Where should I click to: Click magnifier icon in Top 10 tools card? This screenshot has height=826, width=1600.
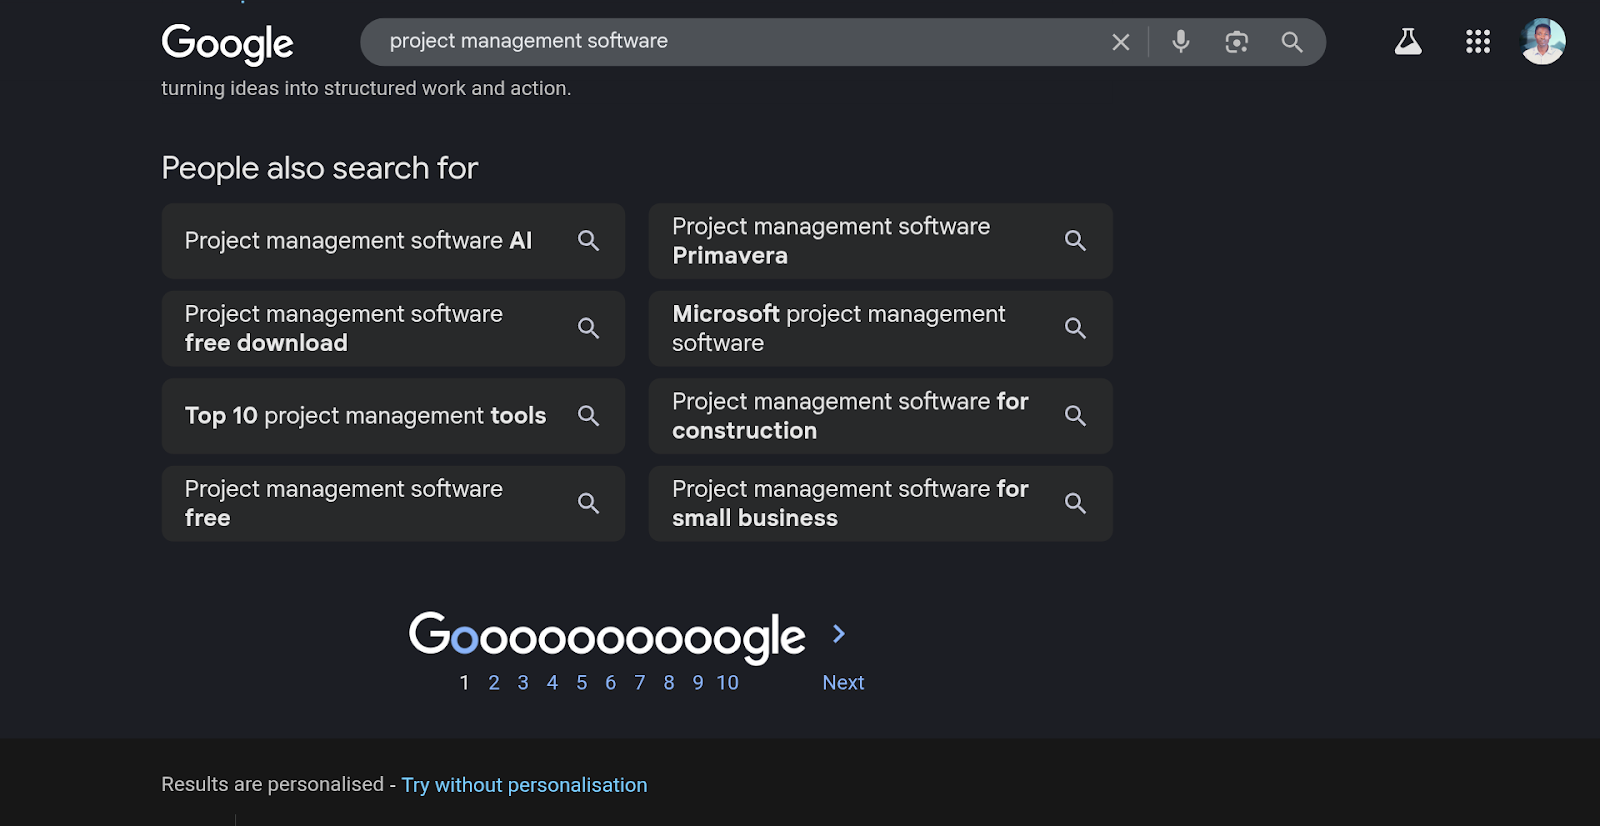[x=589, y=416]
